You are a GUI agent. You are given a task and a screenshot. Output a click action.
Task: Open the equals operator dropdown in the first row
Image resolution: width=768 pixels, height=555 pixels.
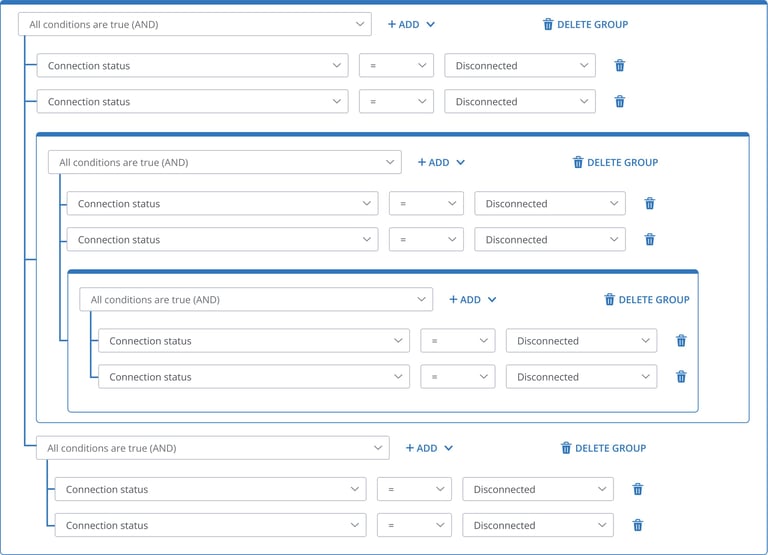coord(396,65)
